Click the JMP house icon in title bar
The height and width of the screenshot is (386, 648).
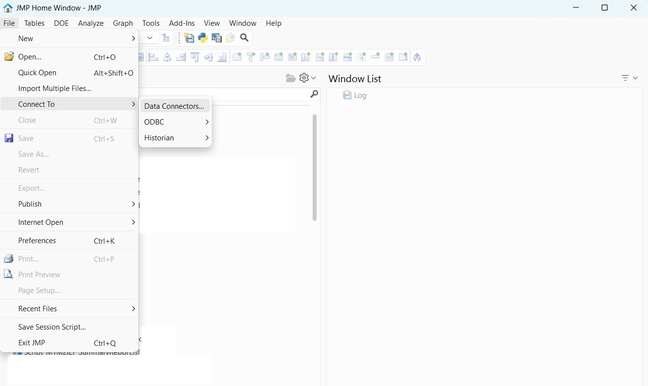pyautogui.click(x=7, y=8)
